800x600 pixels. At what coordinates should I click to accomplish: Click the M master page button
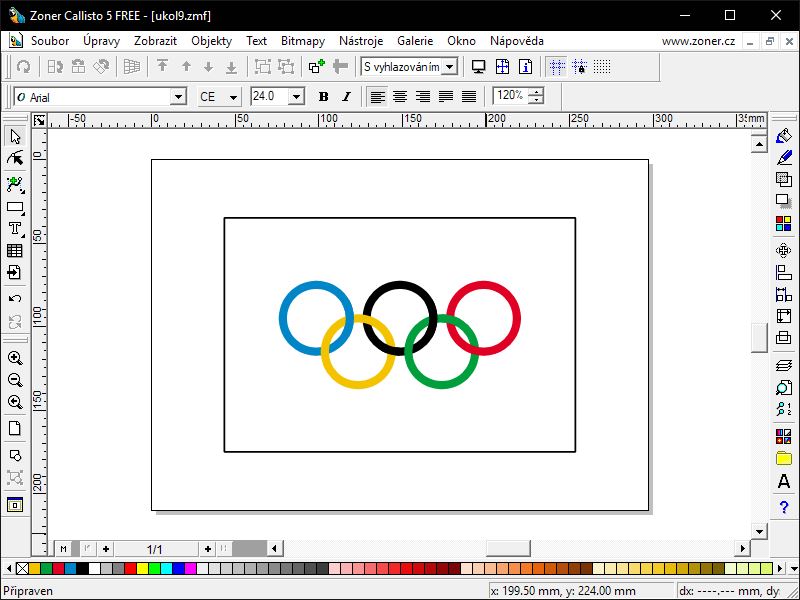pyautogui.click(x=63, y=549)
